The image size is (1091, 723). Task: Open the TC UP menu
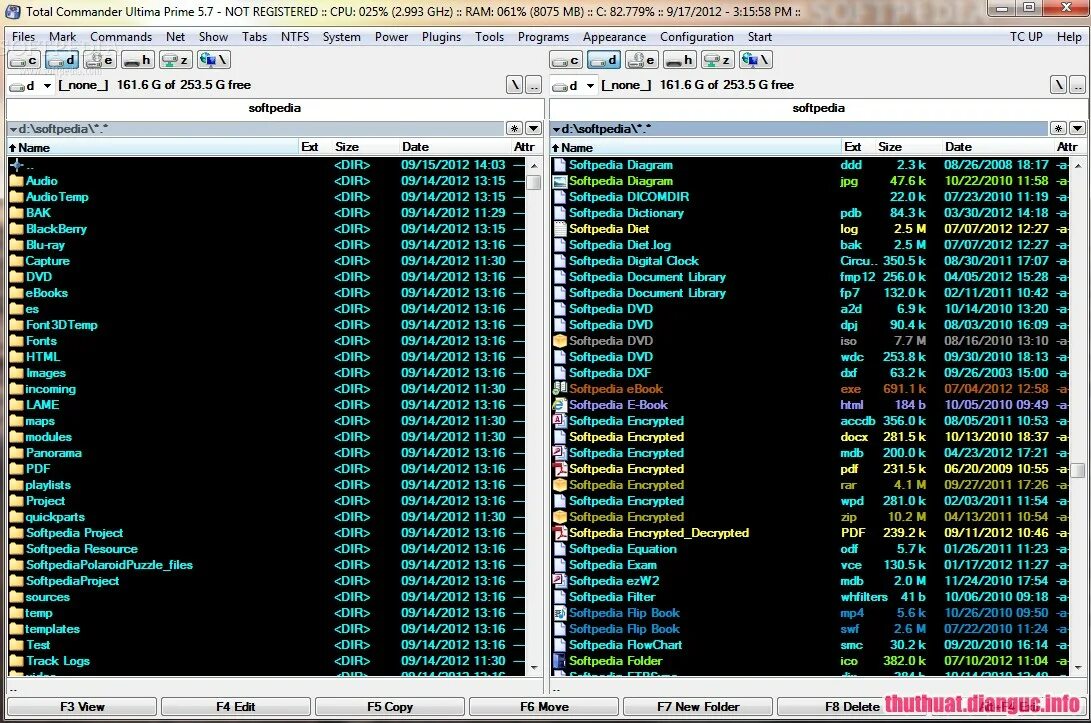point(1026,37)
